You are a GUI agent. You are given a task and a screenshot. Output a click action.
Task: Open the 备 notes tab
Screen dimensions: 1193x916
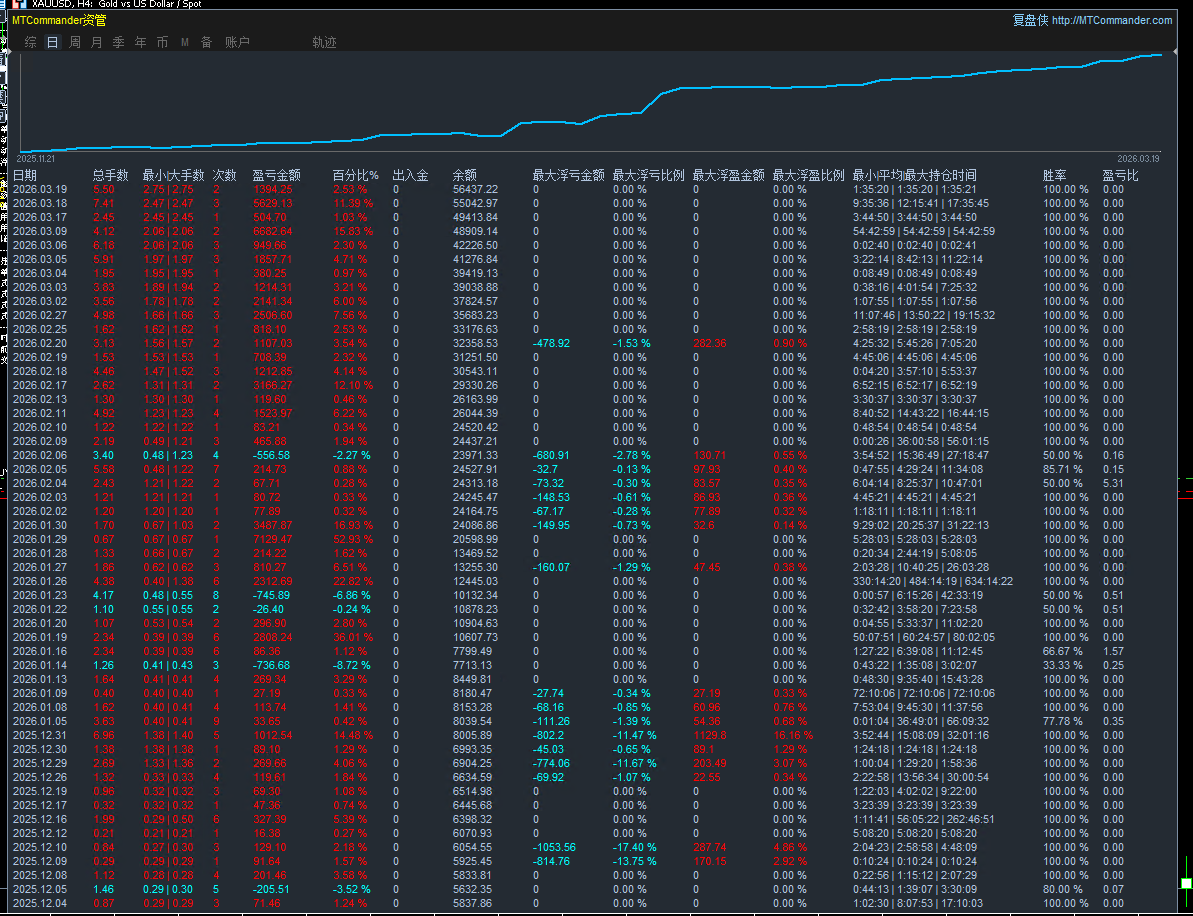(x=206, y=42)
